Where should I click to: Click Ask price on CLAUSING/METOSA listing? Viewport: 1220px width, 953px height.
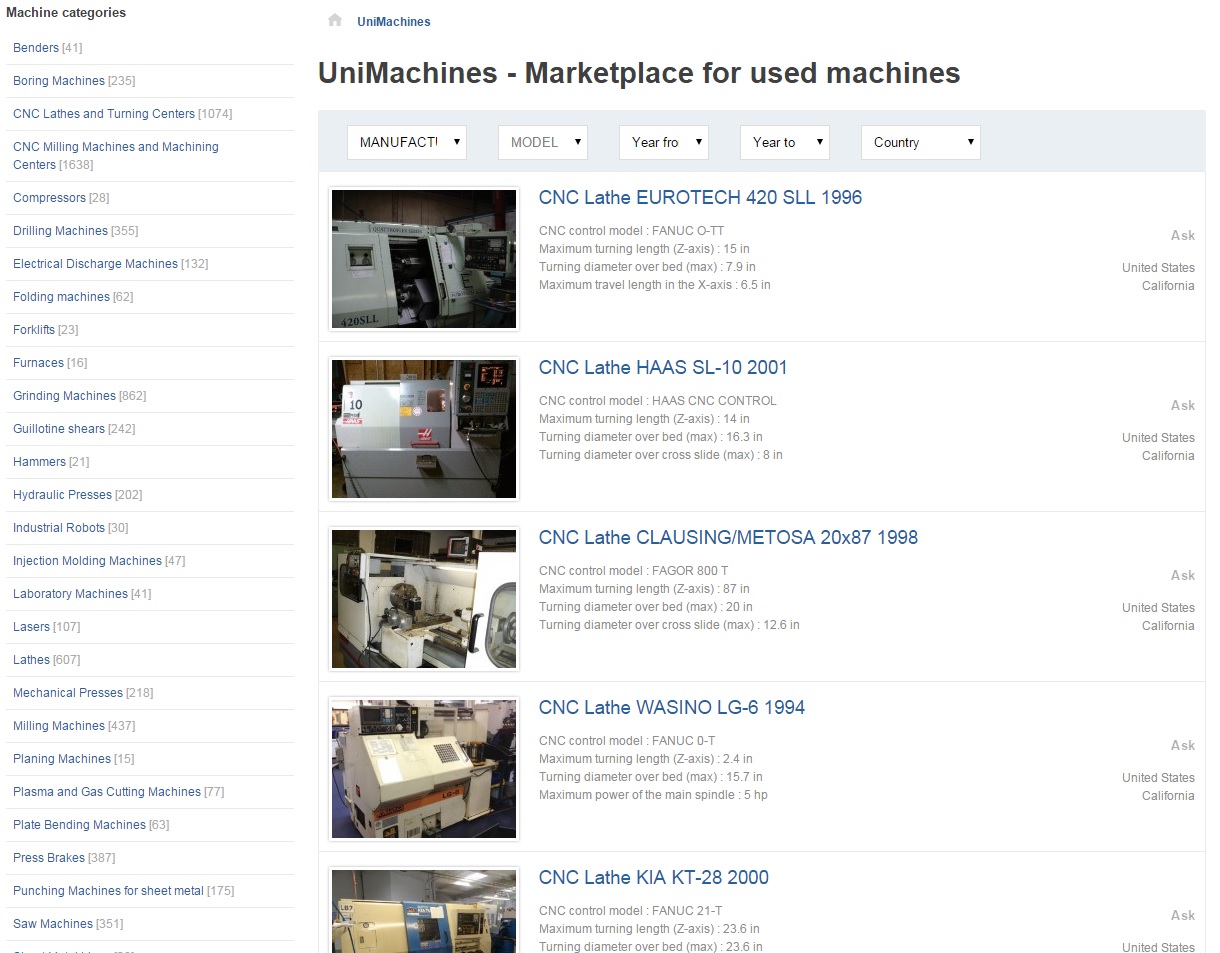[x=1183, y=575]
